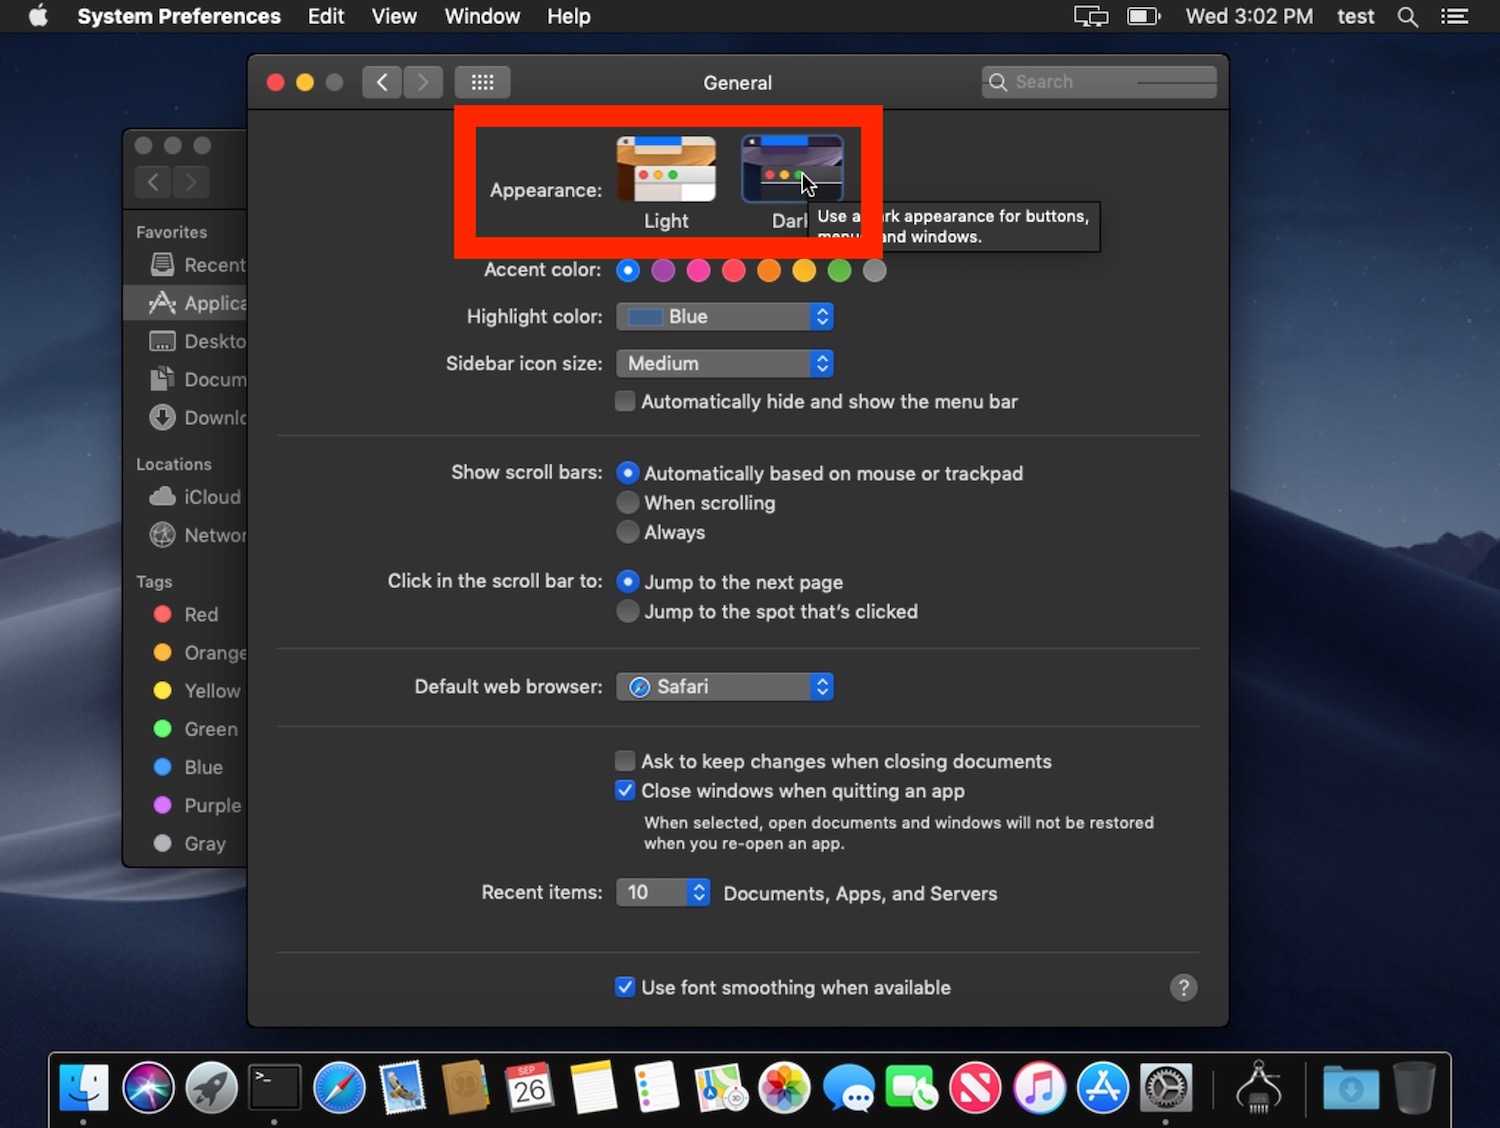Open Siri from the Dock

pos(148,1088)
